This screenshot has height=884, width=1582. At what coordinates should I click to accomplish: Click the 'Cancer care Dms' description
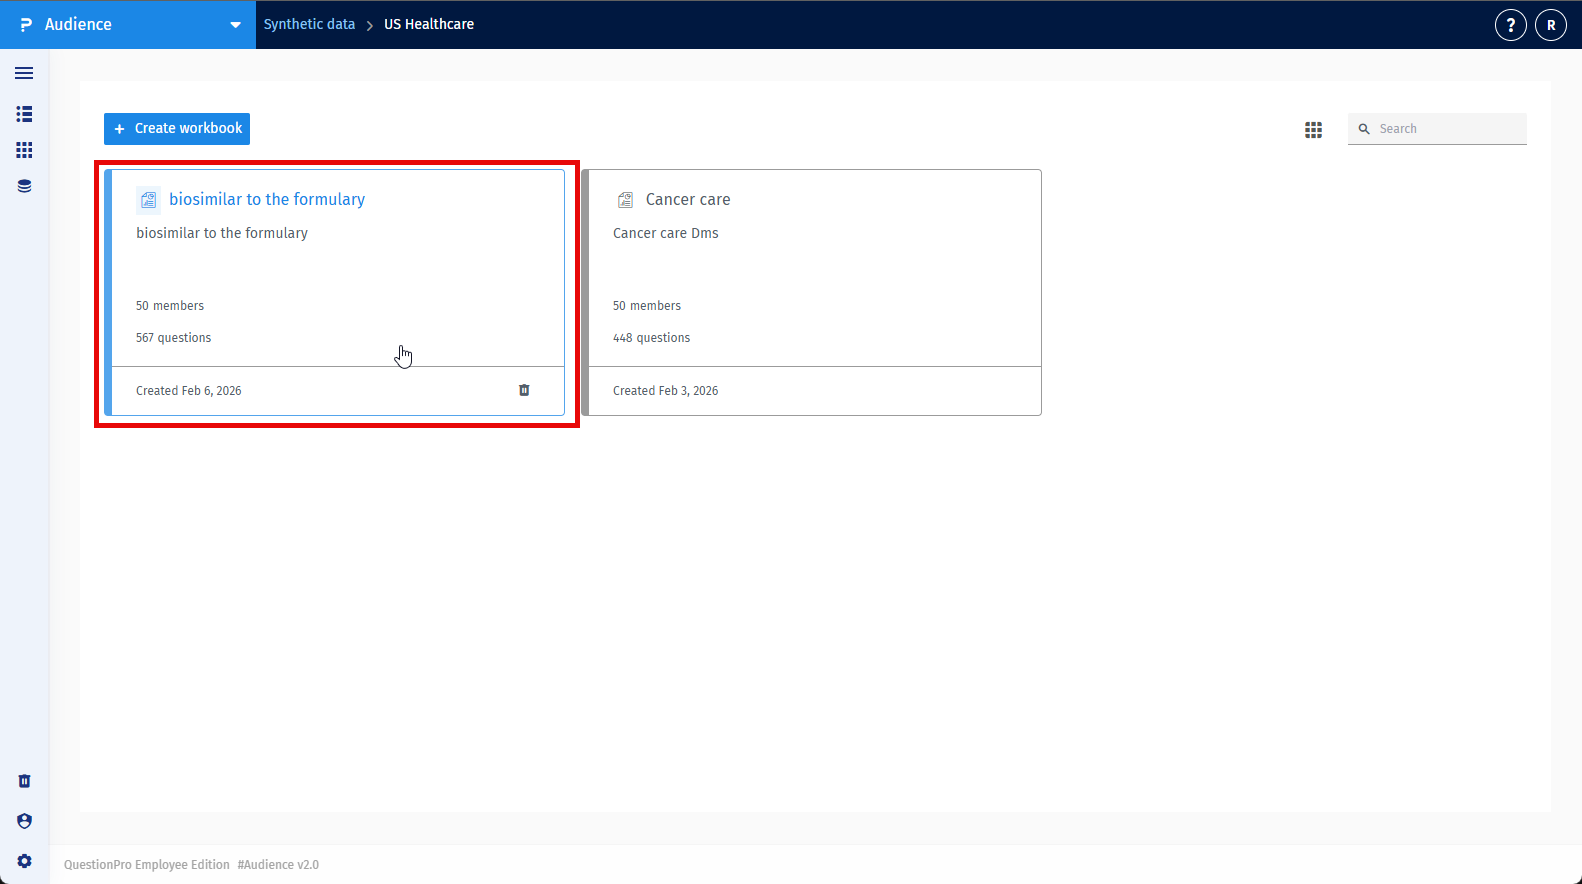click(x=666, y=233)
